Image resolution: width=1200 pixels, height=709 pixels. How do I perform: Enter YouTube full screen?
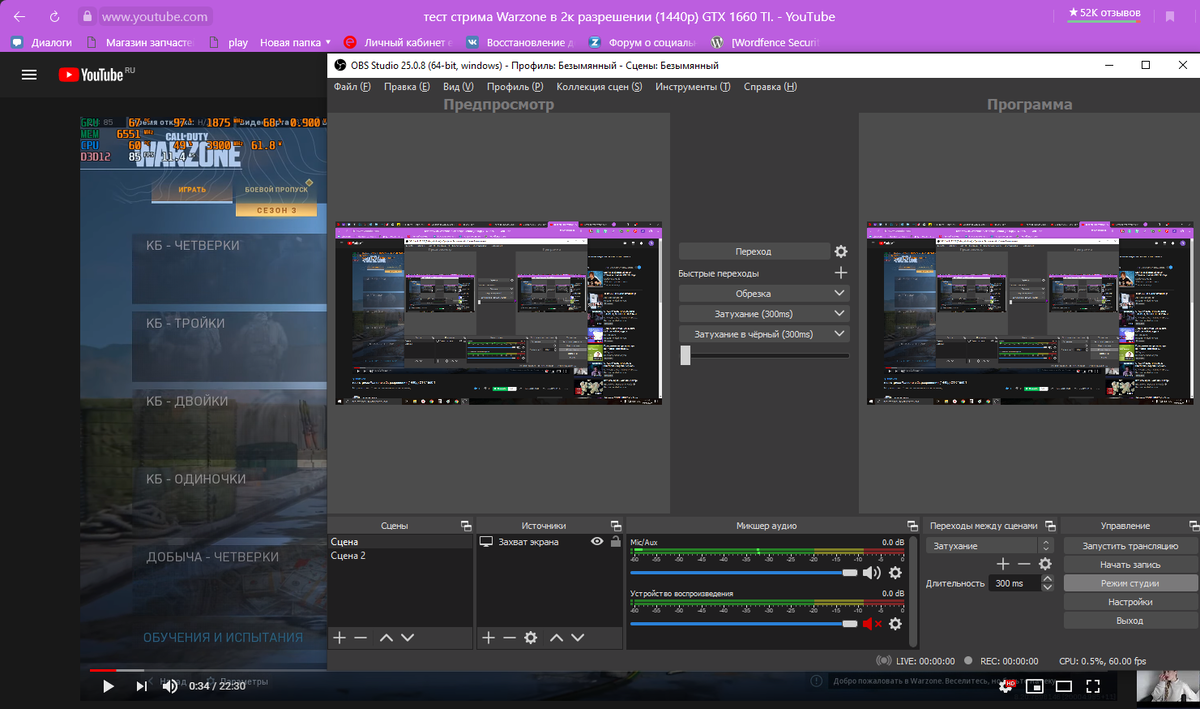1093,686
